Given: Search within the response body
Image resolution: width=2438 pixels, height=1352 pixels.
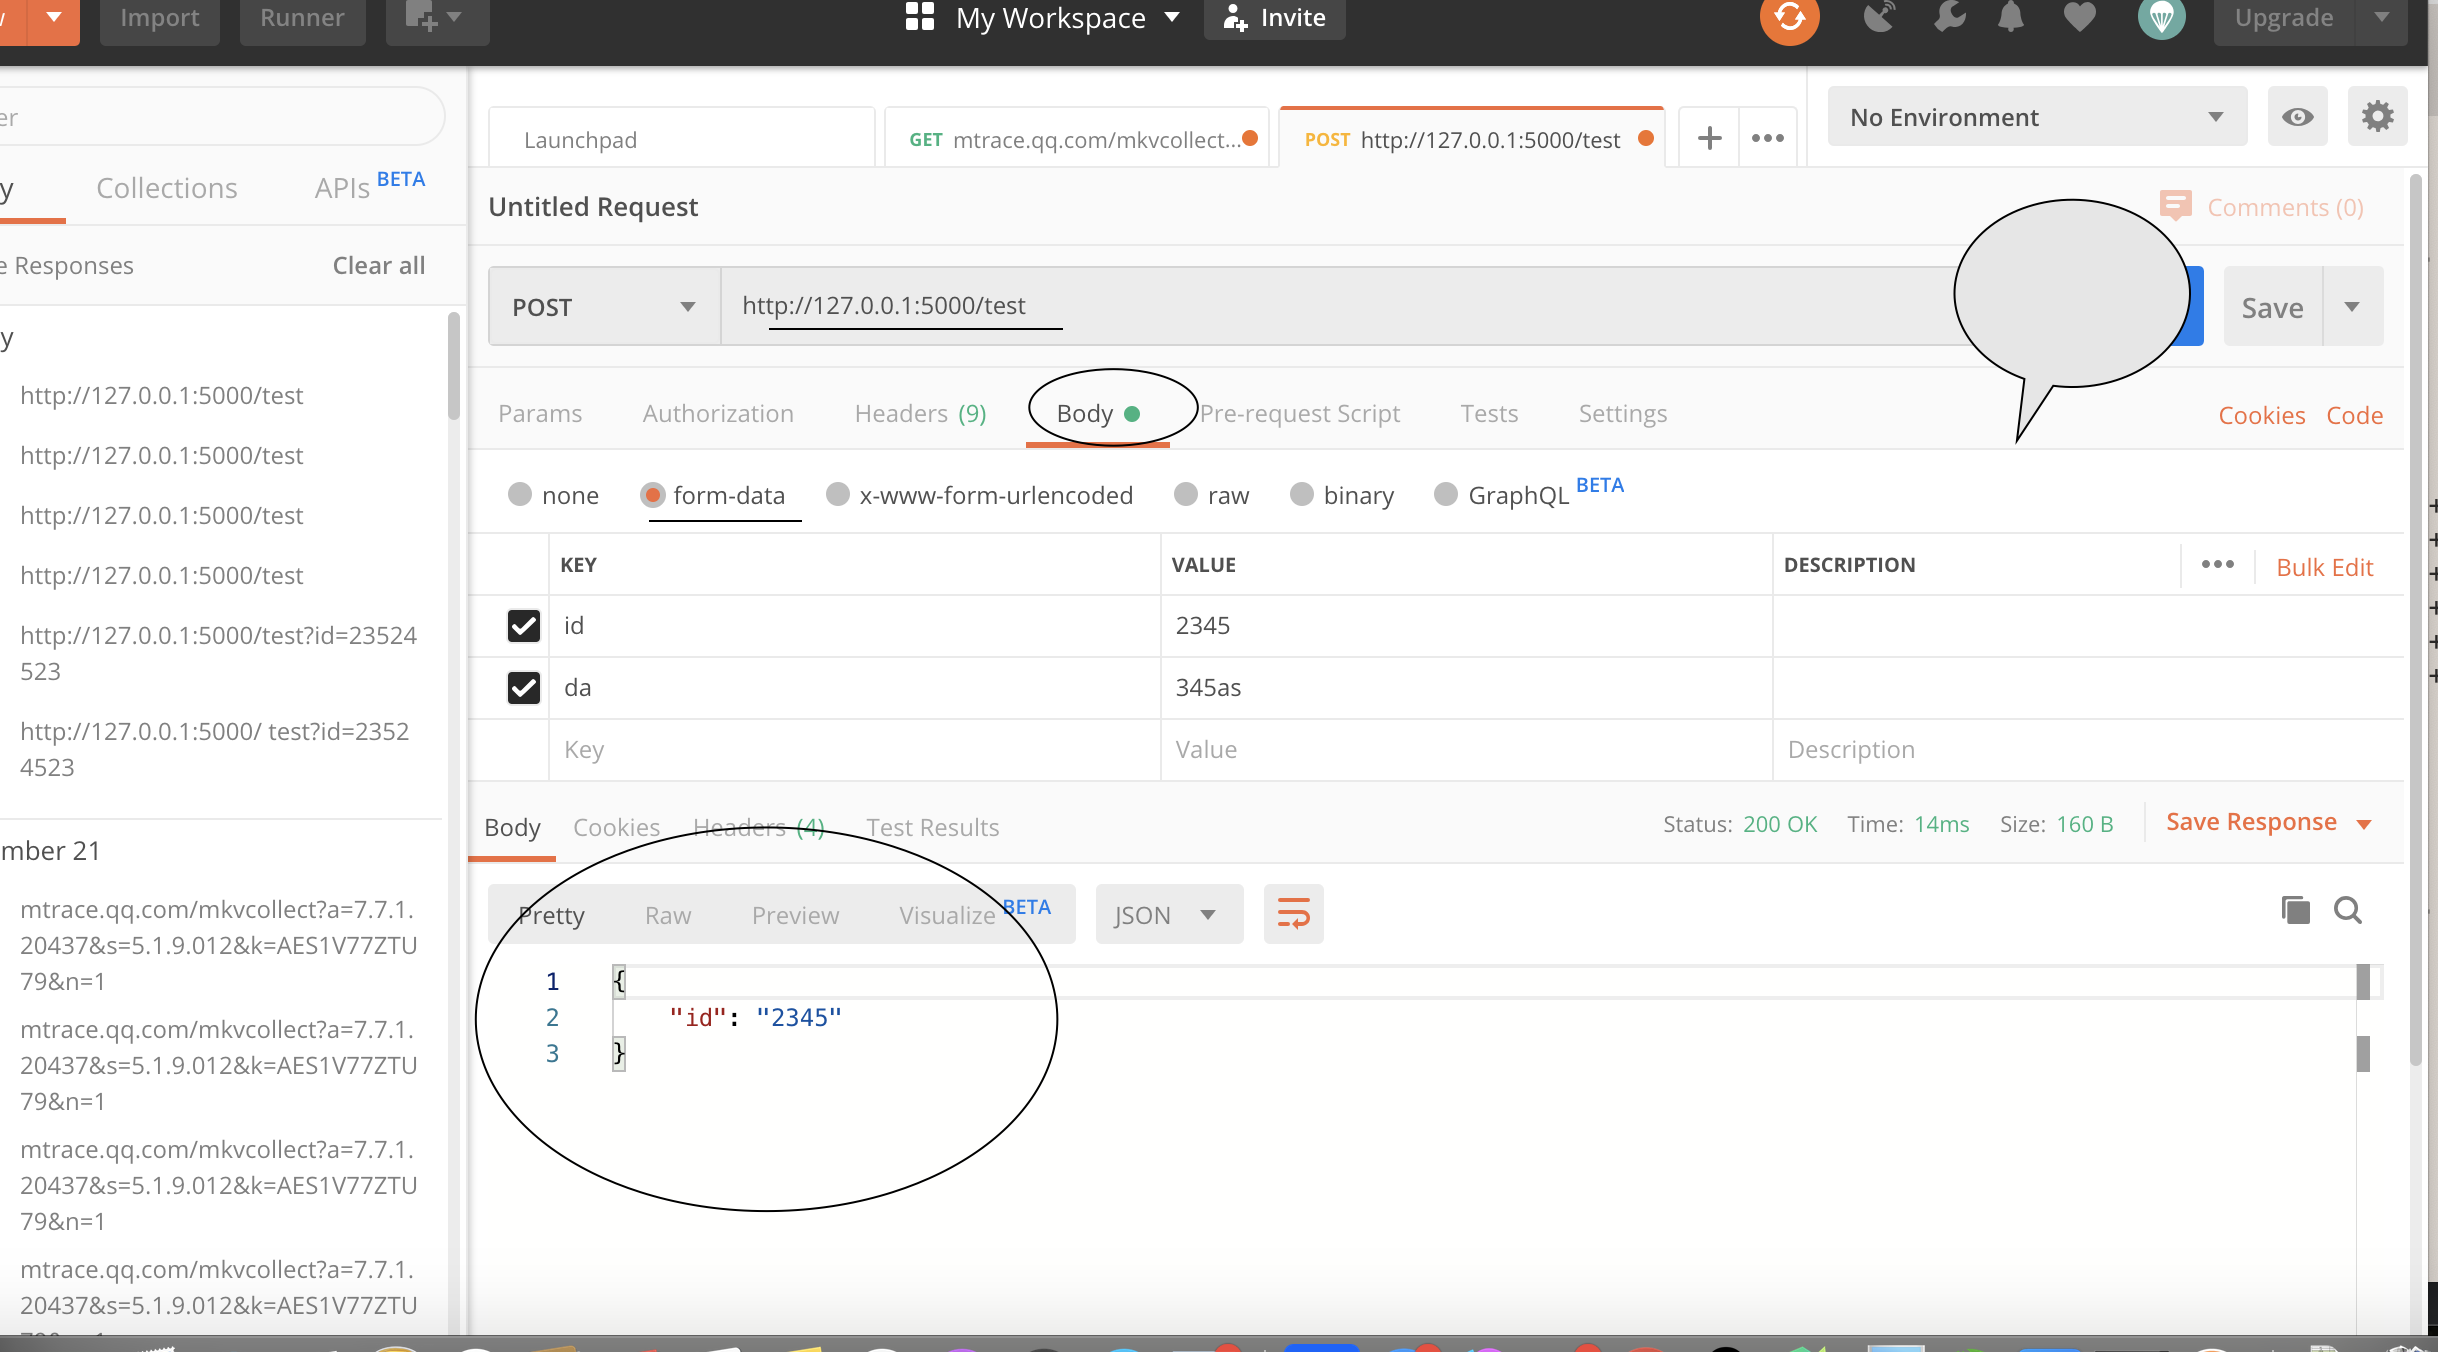Looking at the screenshot, I should (2347, 910).
